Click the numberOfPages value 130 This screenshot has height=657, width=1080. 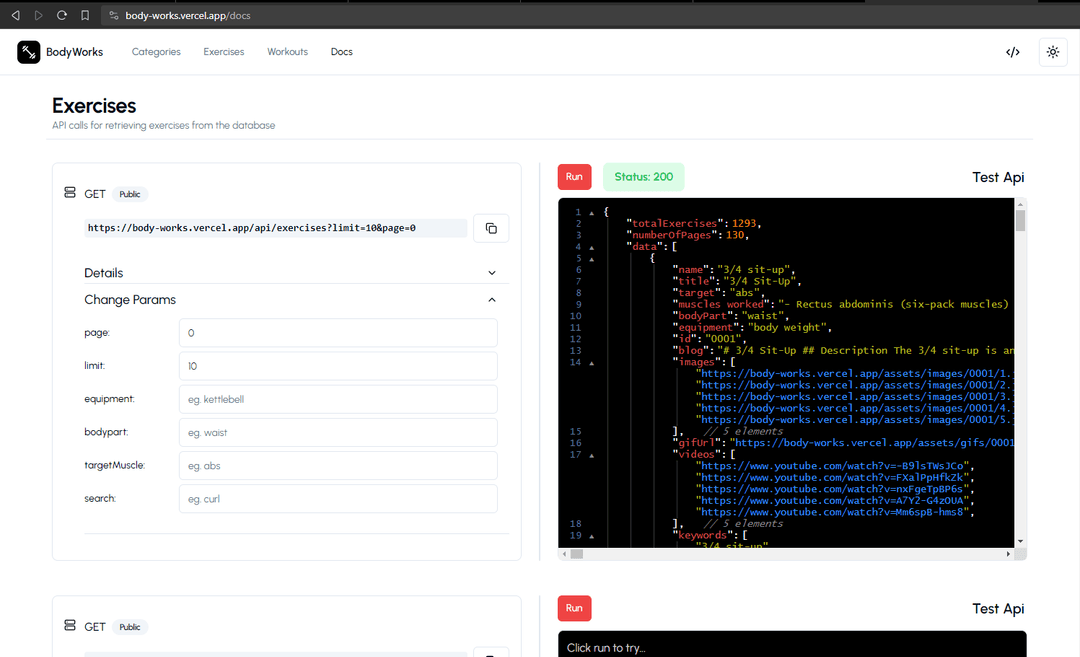735,235
